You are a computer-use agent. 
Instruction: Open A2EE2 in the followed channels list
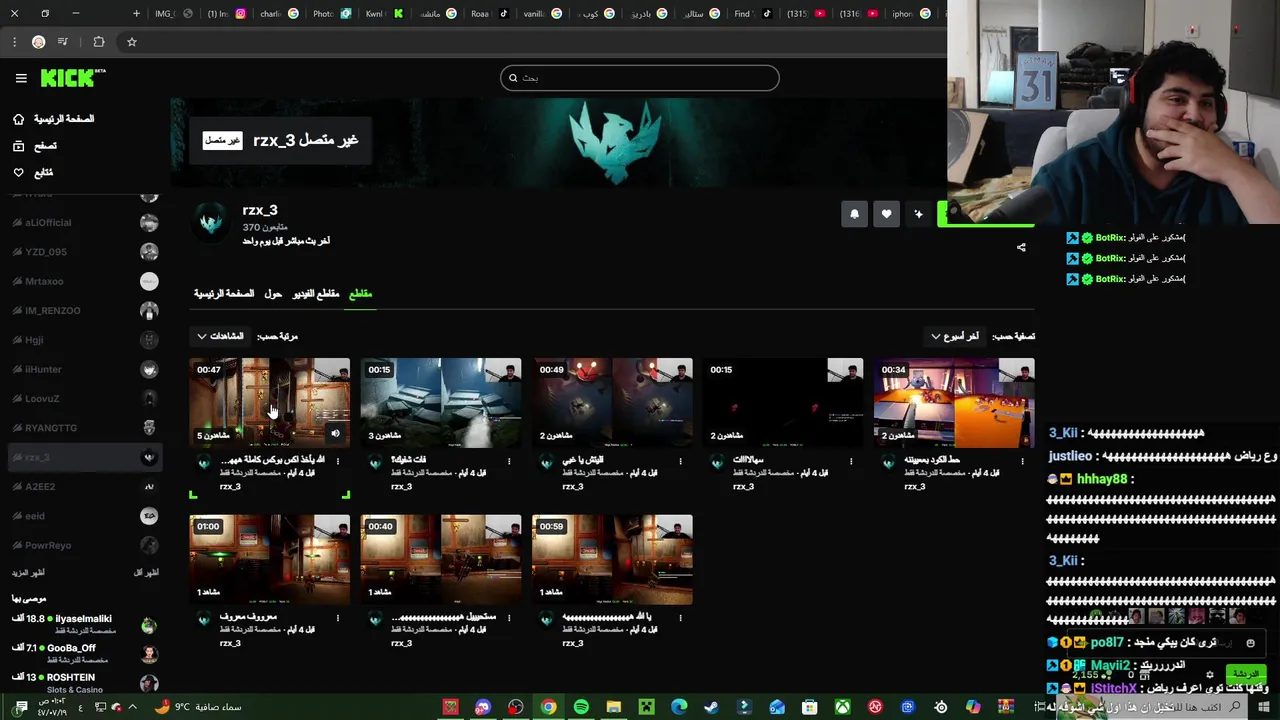point(85,487)
